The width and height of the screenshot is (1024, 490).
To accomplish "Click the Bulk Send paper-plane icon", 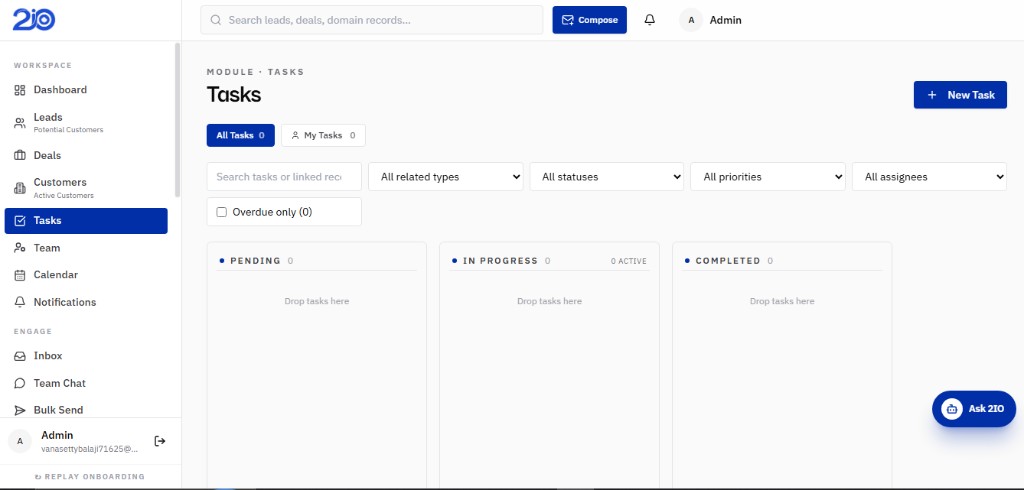I will click(x=20, y=410).
